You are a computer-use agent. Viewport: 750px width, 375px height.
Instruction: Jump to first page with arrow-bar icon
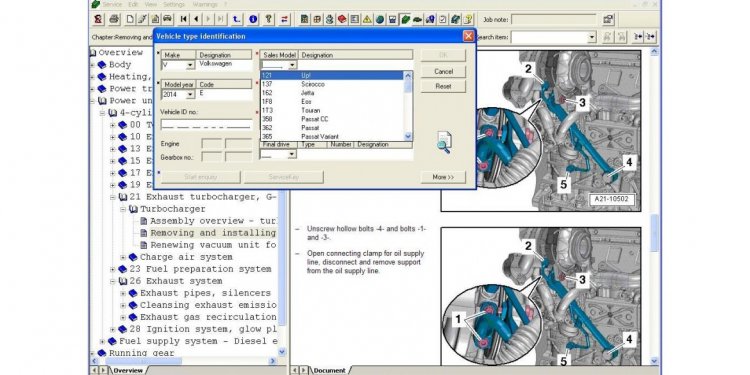184,19
